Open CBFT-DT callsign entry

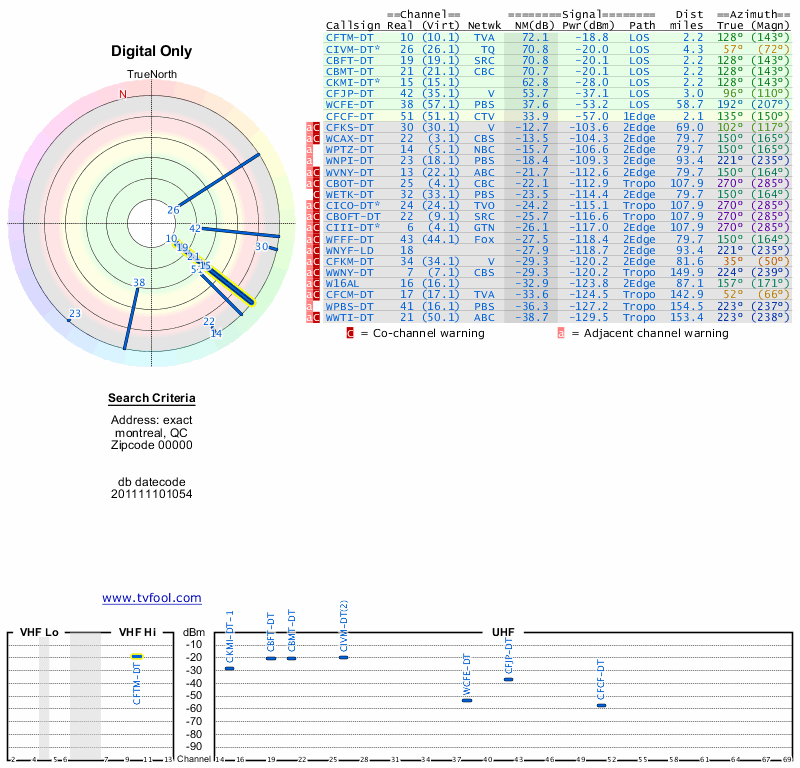click(349, 60)
